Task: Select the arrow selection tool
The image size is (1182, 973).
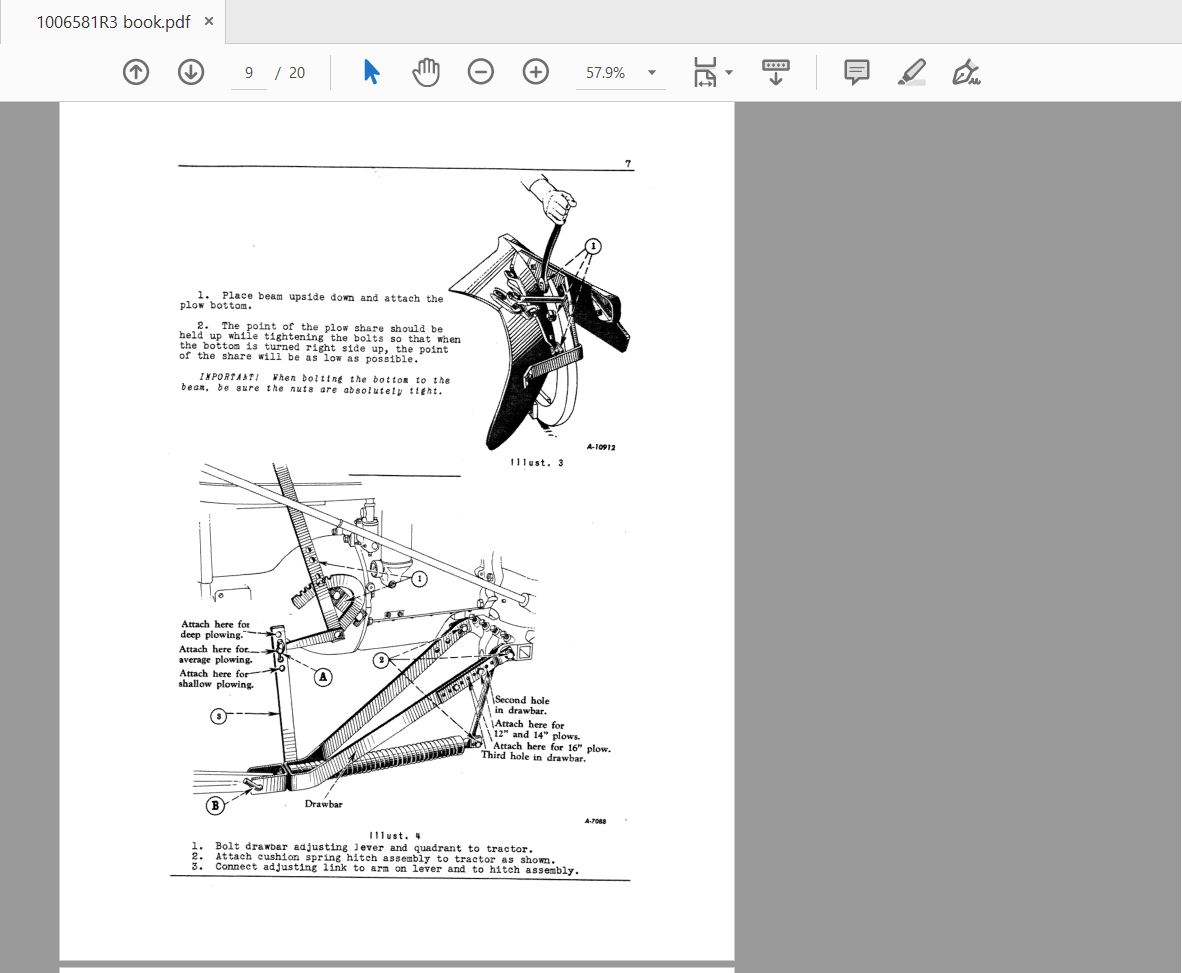Action: [x=371, y=72]
